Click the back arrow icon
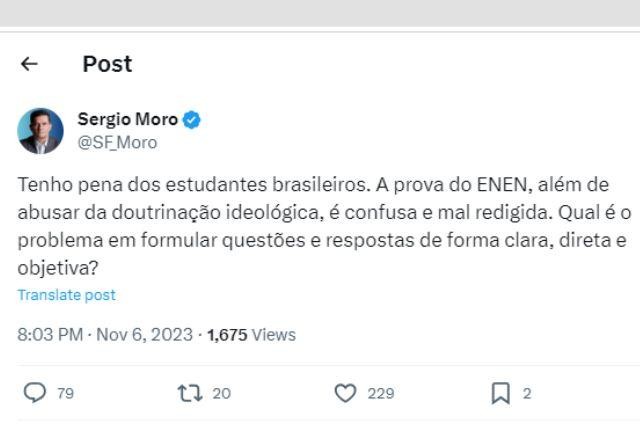Image resolution: width=640 pixels, height=440 pixels. [29, 64]
